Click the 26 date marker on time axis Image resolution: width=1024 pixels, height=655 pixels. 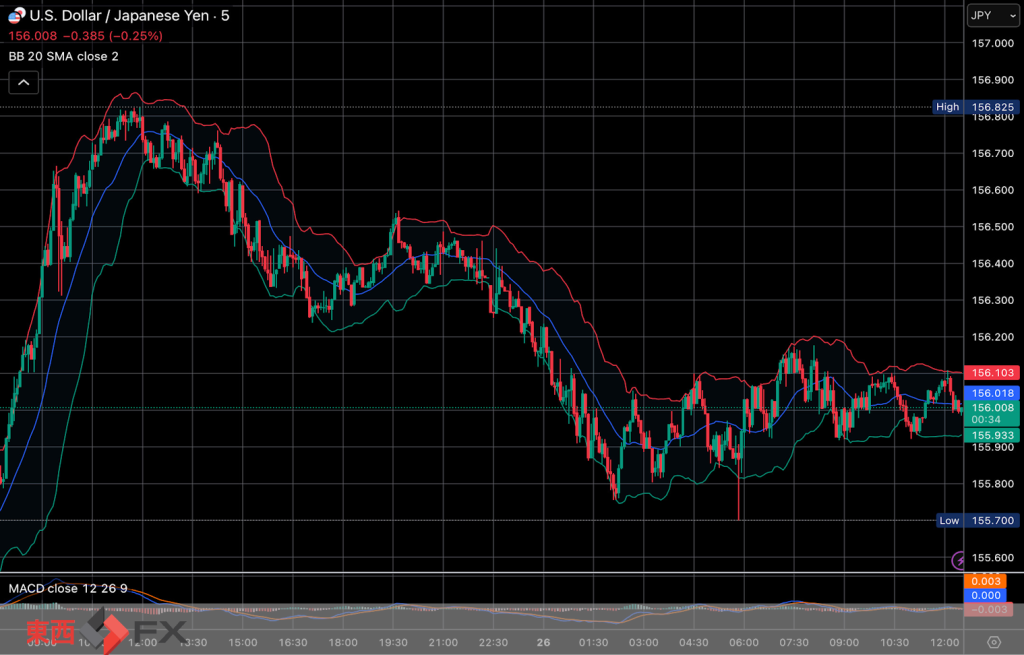point(543,642)
